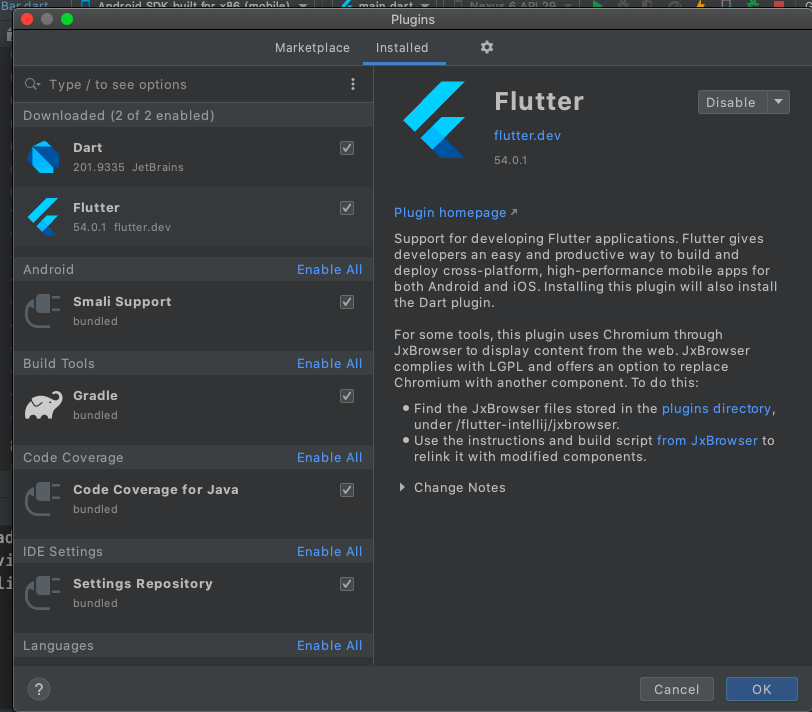Click the Gradle elephant icon
The width and height of the screenshot is (812, 712).
click(44, 405)
